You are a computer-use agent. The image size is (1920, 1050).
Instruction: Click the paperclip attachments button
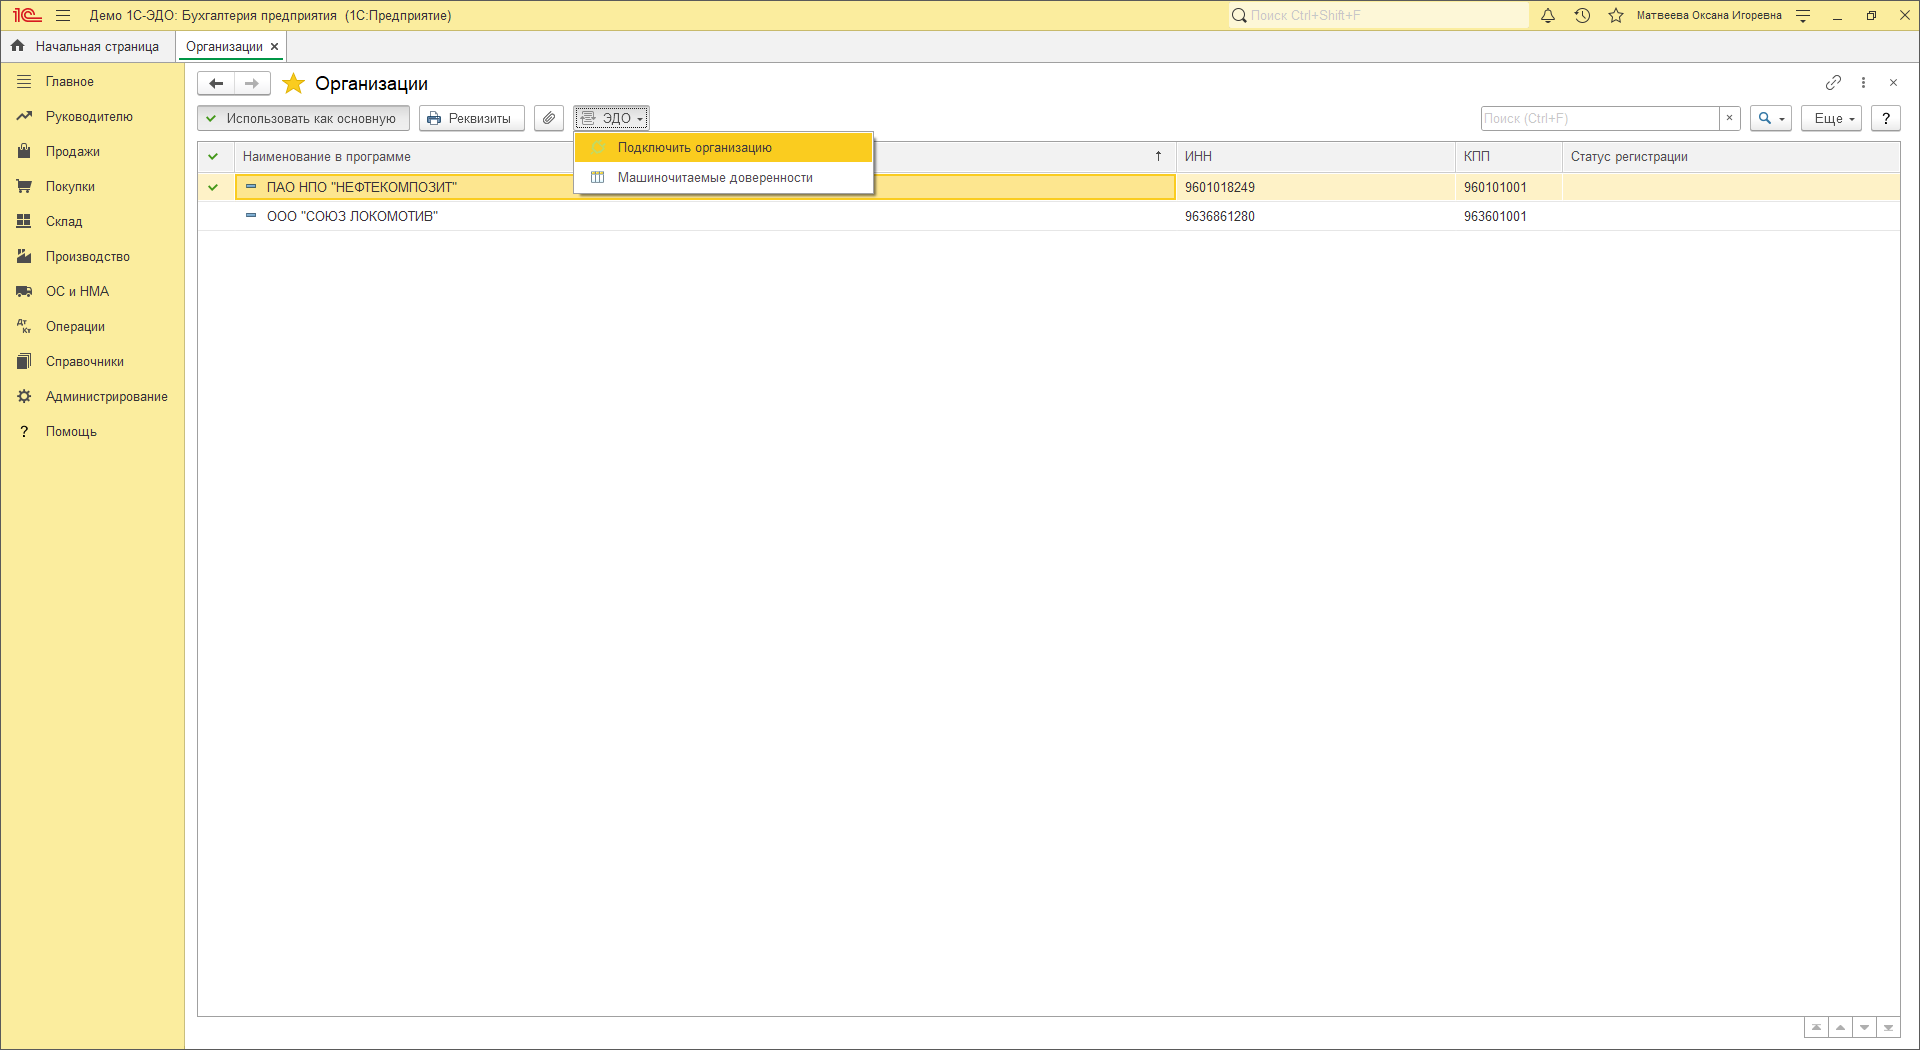pyautogui.click(x=549, y=118)
